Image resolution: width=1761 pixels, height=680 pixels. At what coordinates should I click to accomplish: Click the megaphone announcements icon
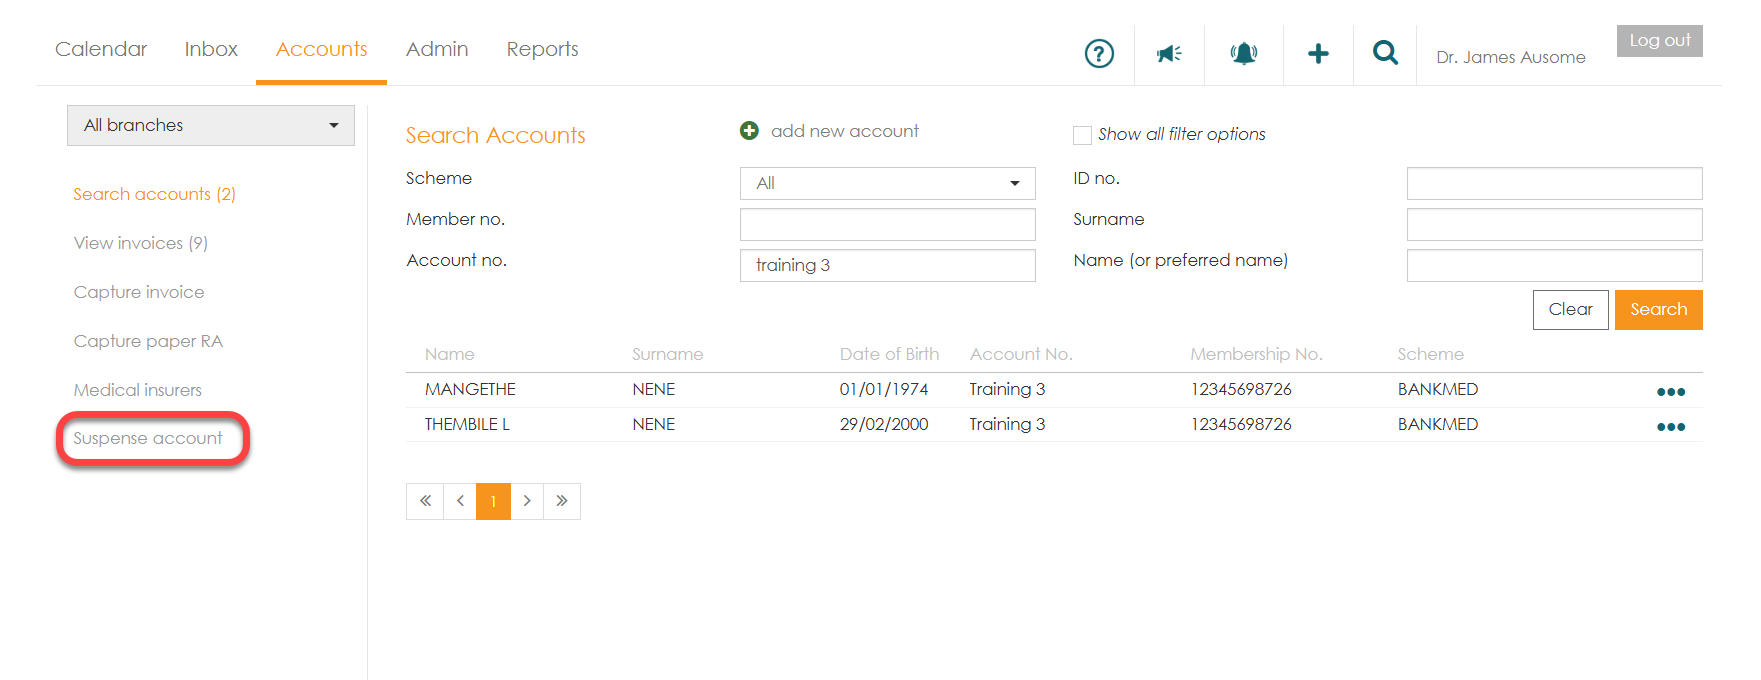[1169, 53]
